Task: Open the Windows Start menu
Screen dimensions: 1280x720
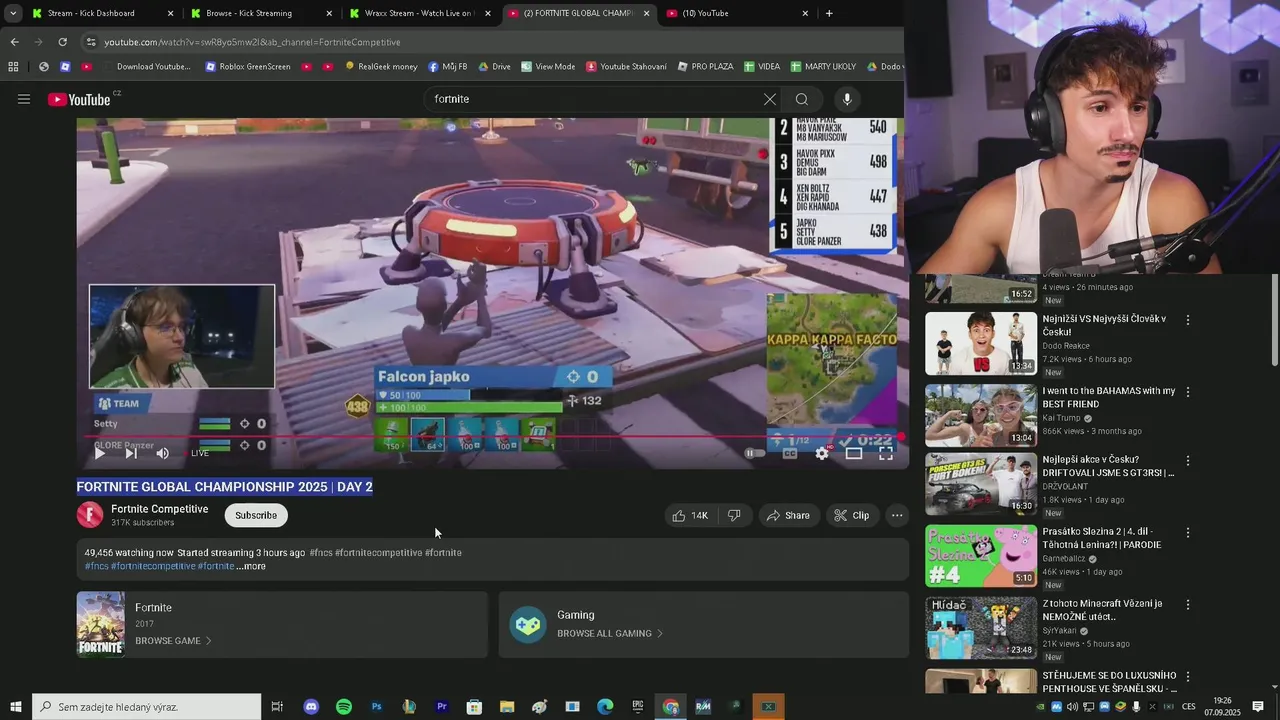Action: tap(15, 707)
